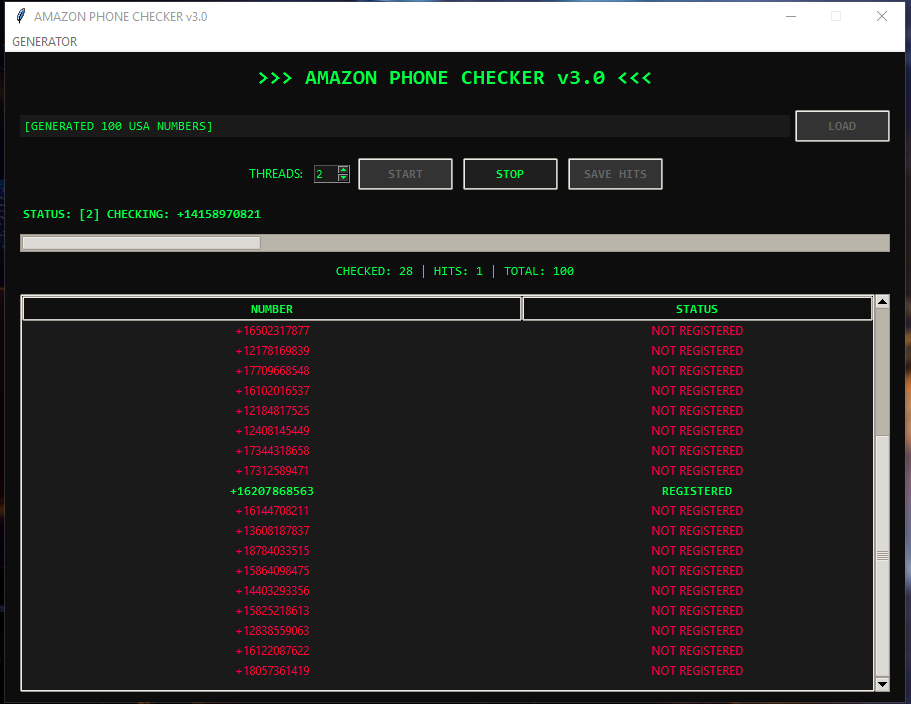This screenshot has width=911, height=704.
Task: Click the AMAZON PHONE CHECKER v3.0 heading
Action: (455, 78)
